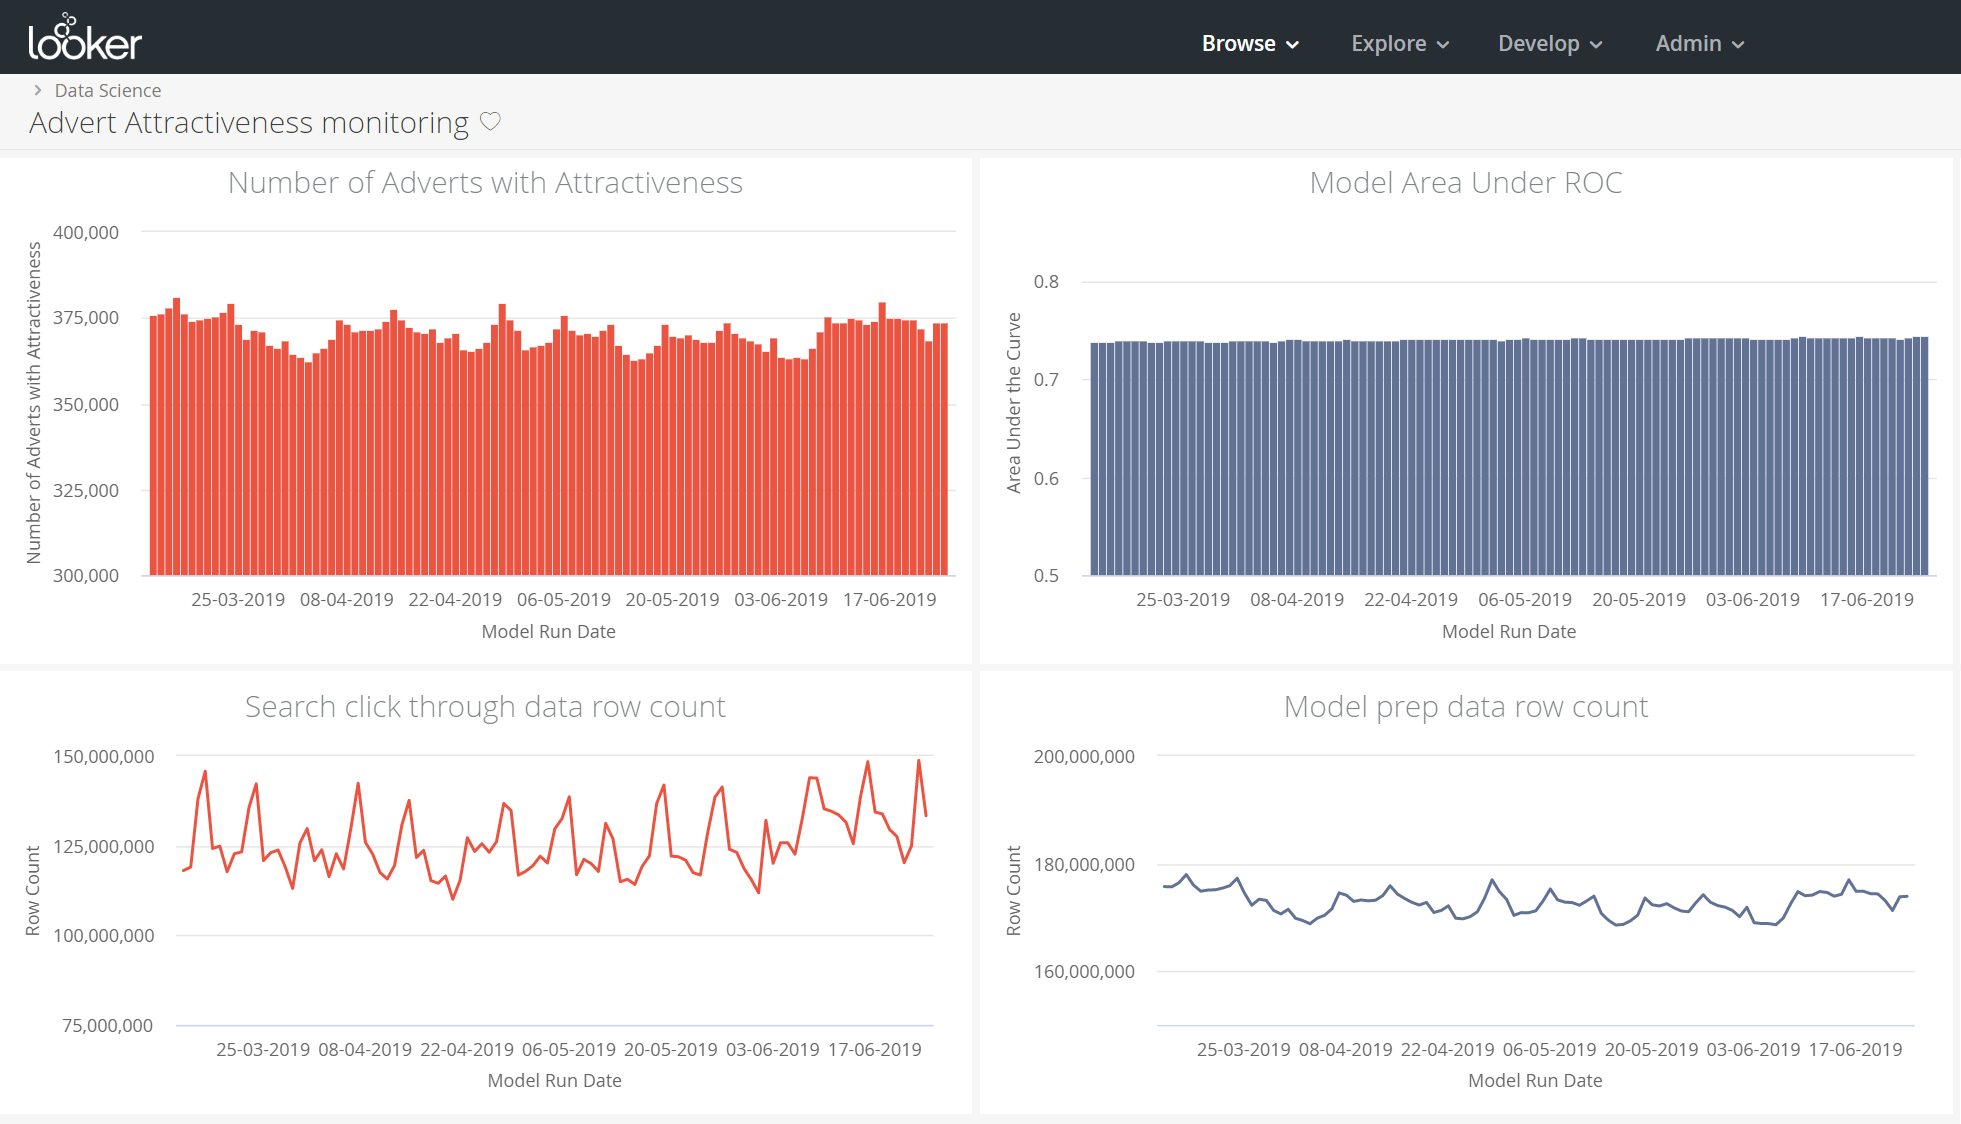Click the 150,000,000 axis label

(x=104, y=756)
